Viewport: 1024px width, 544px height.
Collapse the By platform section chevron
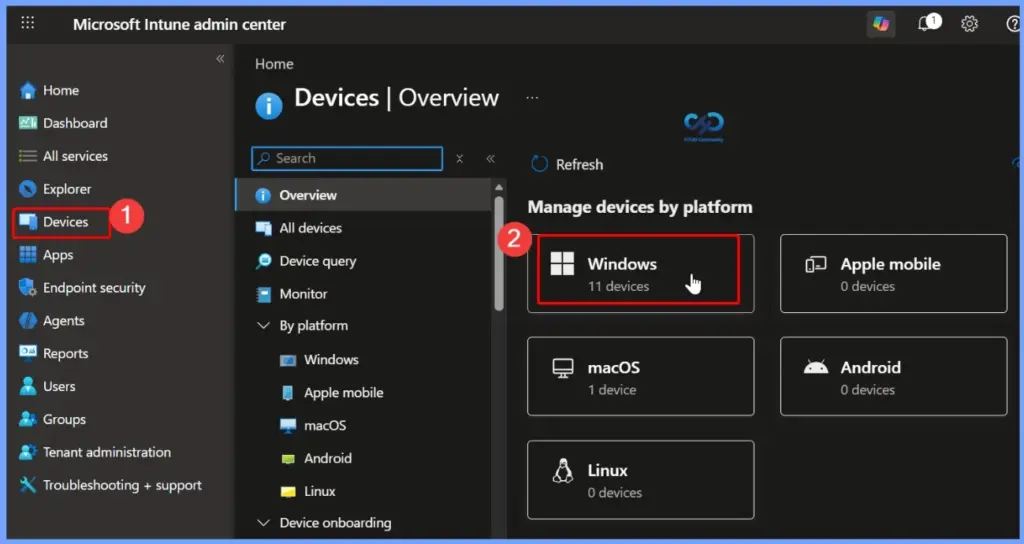263,325
